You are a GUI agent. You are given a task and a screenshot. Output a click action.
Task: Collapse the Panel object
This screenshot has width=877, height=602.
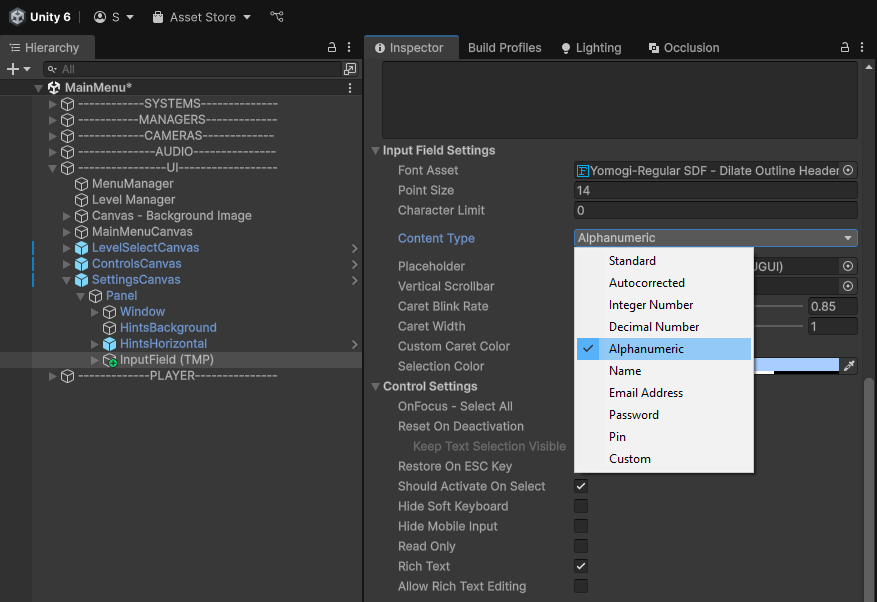[81, 296]
